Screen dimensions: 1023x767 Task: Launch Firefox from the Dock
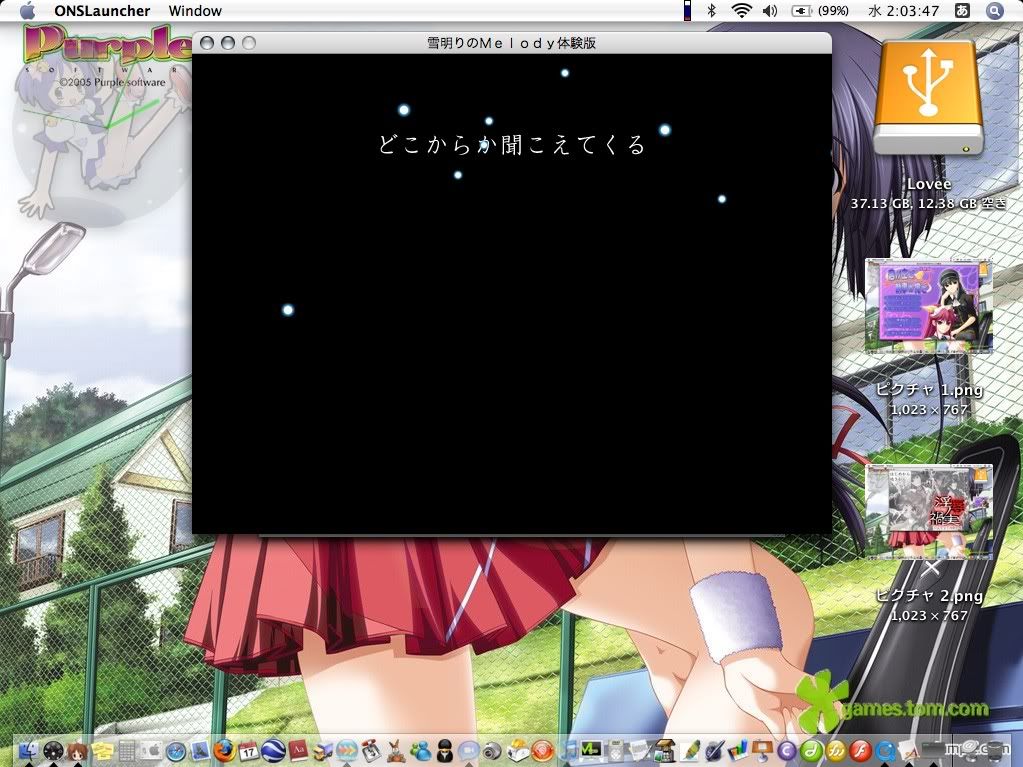(x=224, y=751)
